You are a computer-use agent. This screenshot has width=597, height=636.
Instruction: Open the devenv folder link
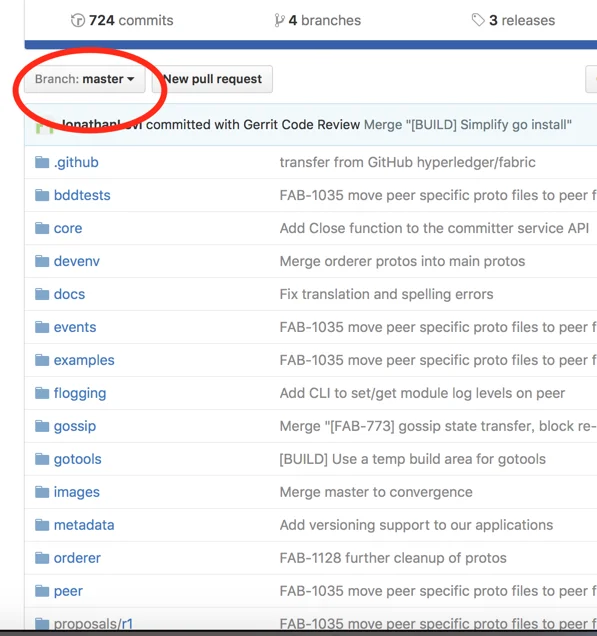[x=77, y=261]
